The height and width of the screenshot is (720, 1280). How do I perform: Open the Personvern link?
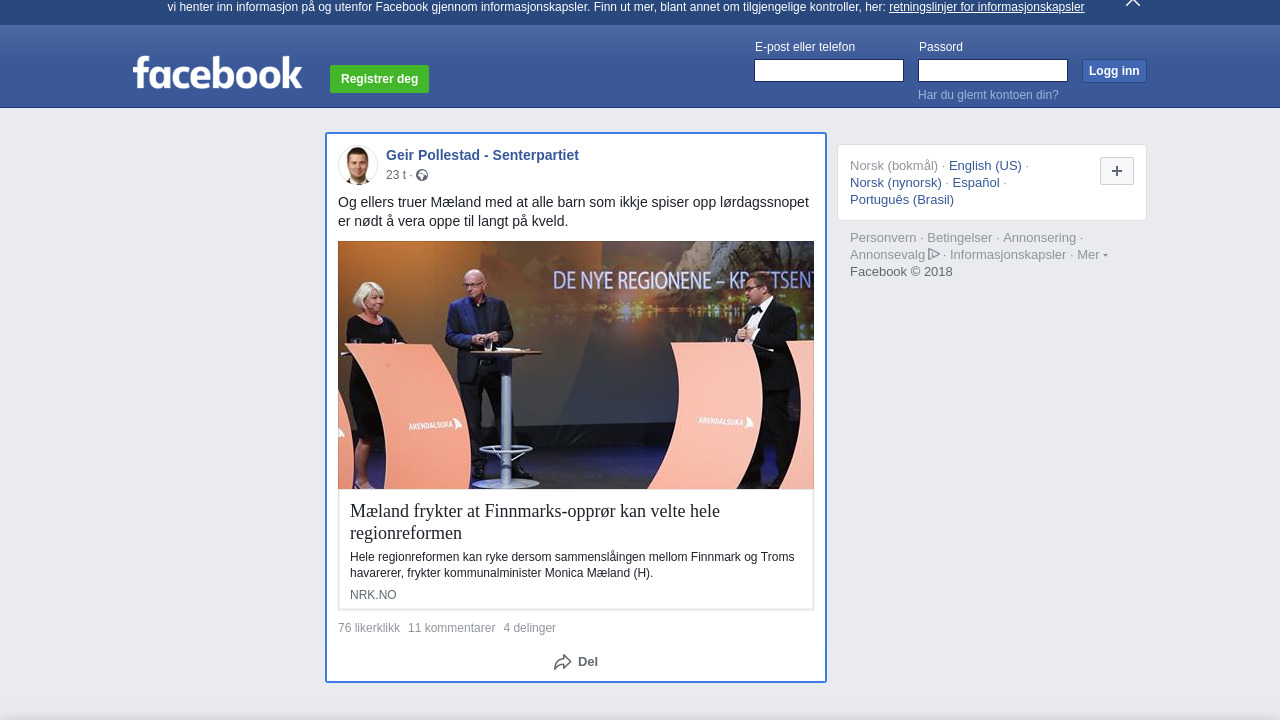click(883, 238)
